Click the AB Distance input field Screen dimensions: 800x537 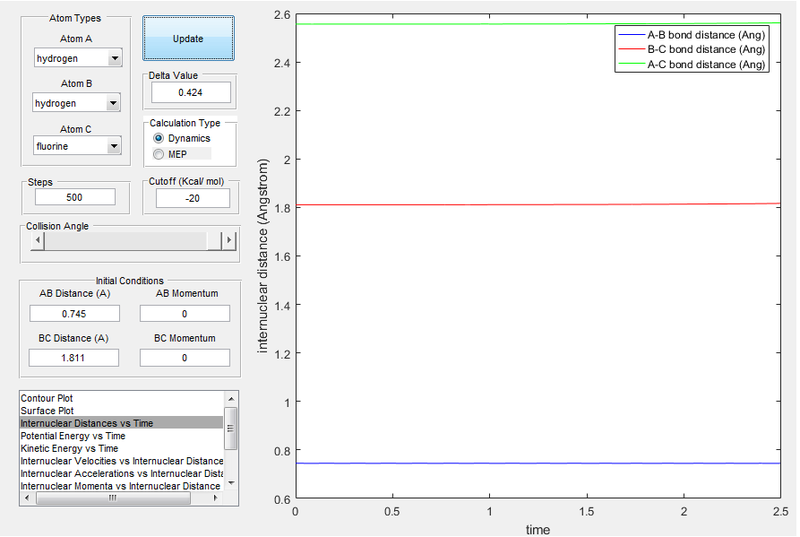pos(74,314)
